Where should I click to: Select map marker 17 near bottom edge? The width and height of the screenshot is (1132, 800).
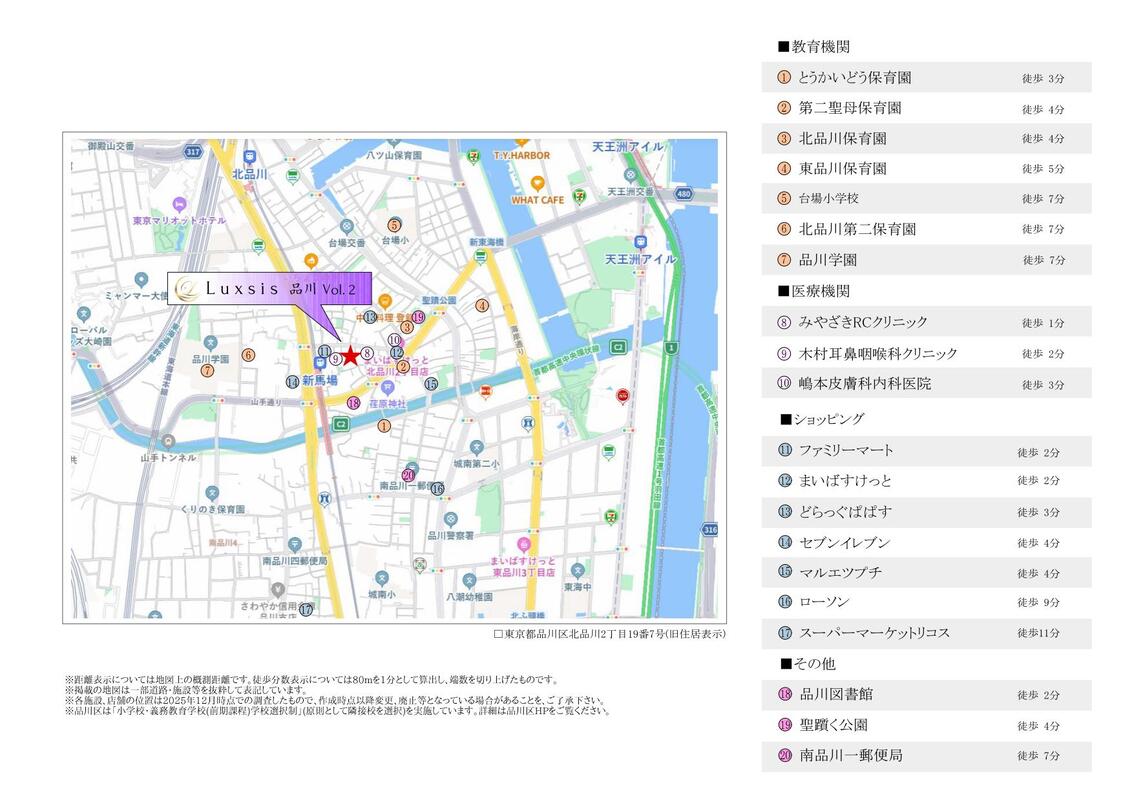pos(306,608)
